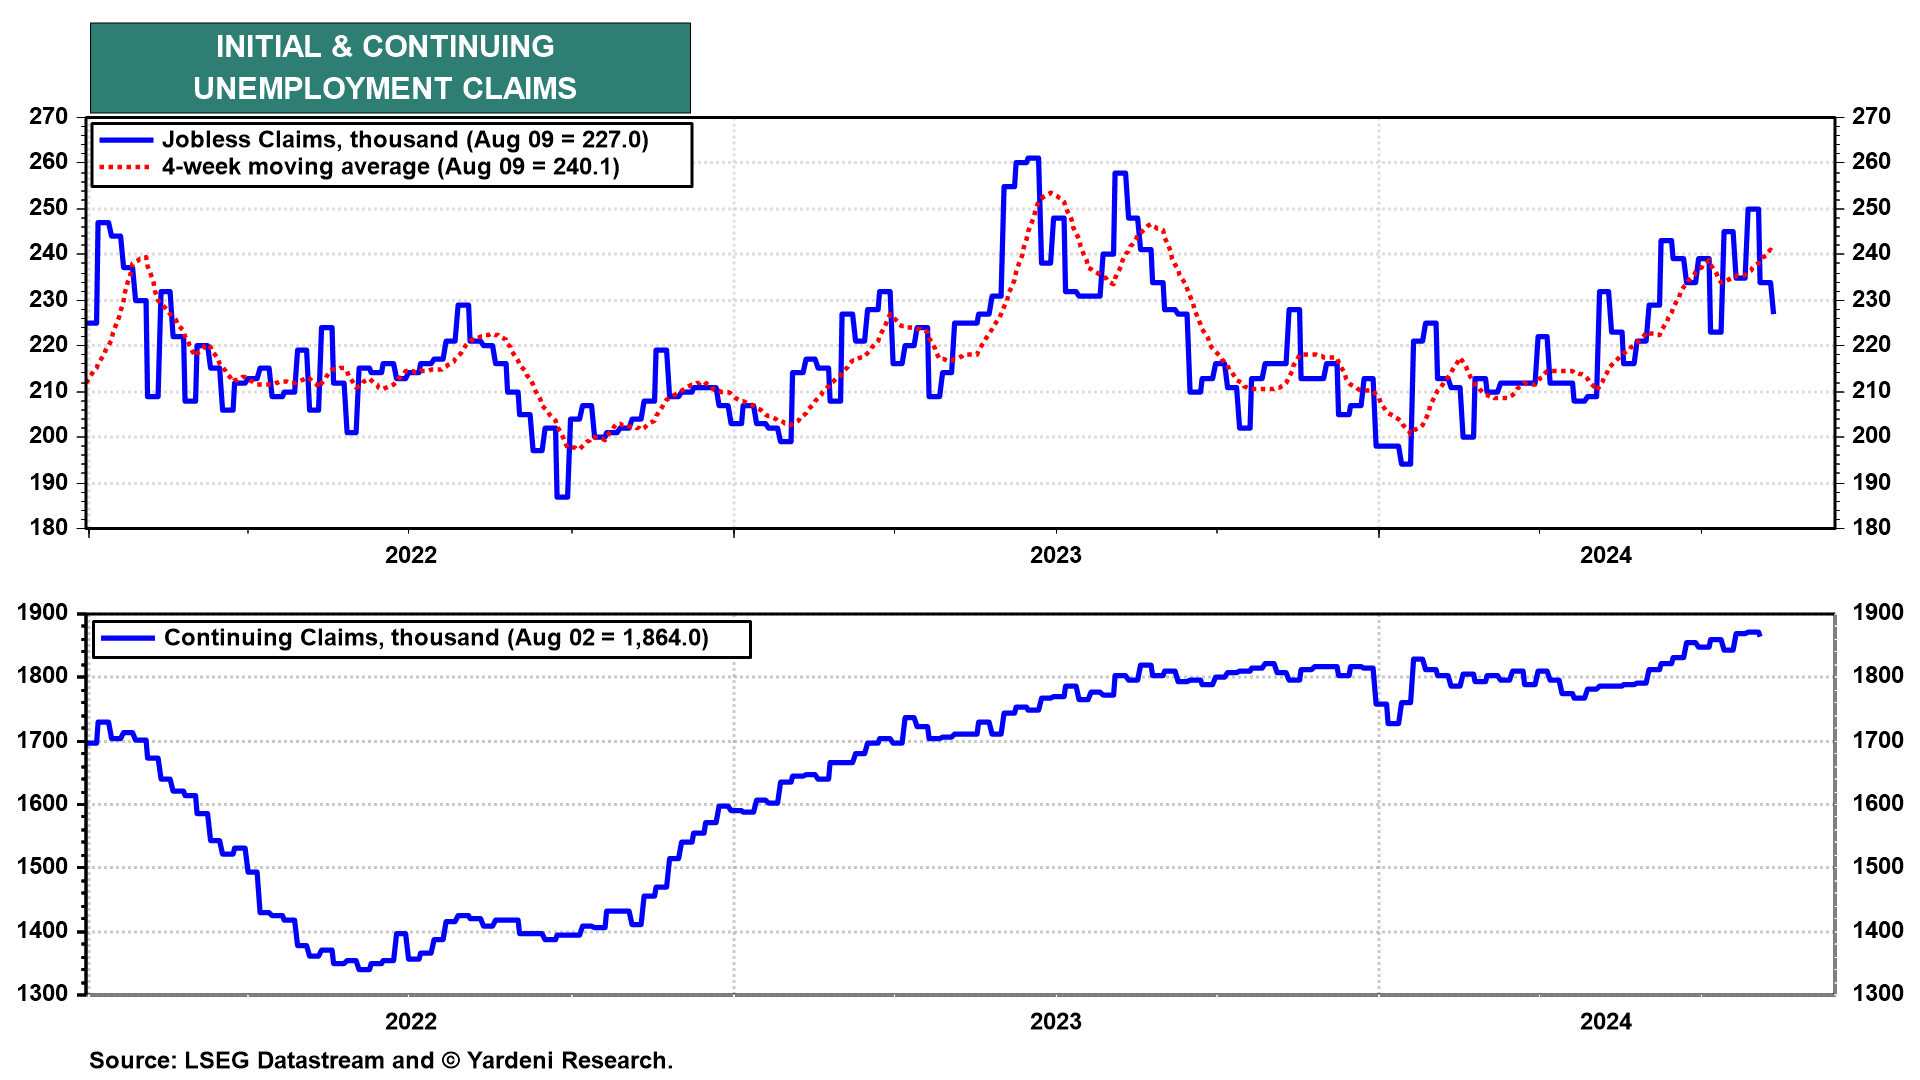Click the chart title banner
Image resolution: width=1920 pixels, height=1080 pixels.
click(x=390, y=67)
